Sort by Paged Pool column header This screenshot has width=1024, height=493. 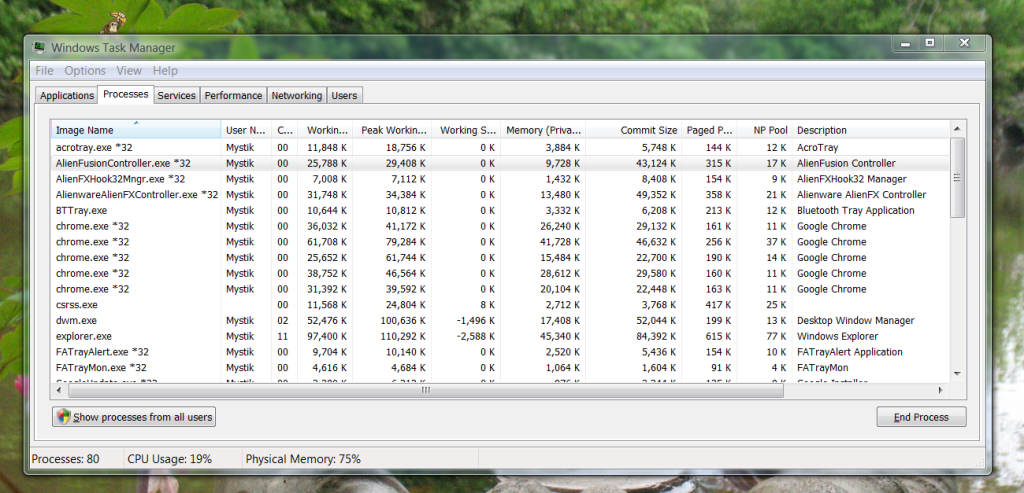pyautogui.click(x=709, y=130)
